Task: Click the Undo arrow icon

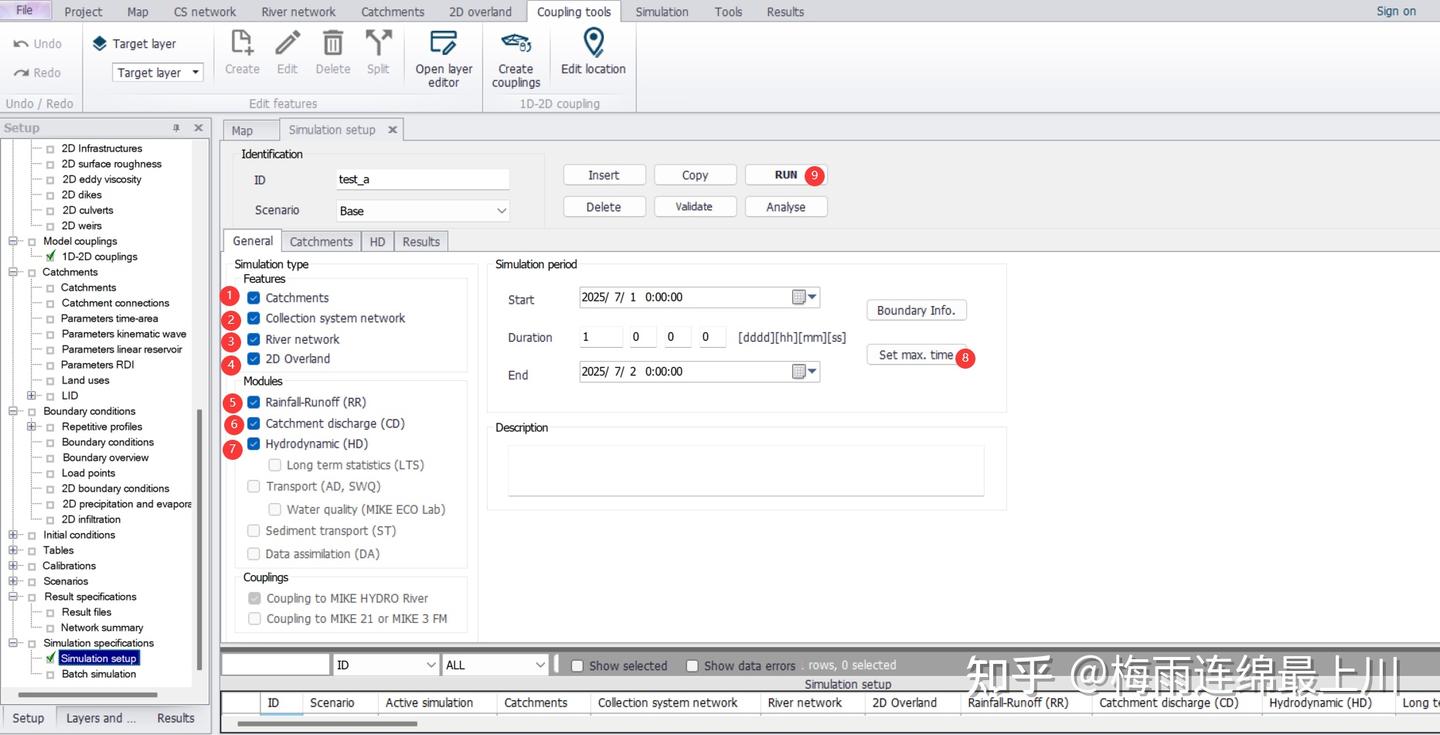Action: 21,44
